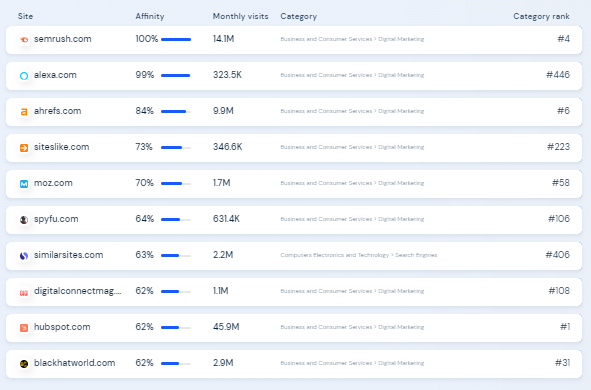Click the ahrefs.com 84% affinity bar

pos(176,111)
